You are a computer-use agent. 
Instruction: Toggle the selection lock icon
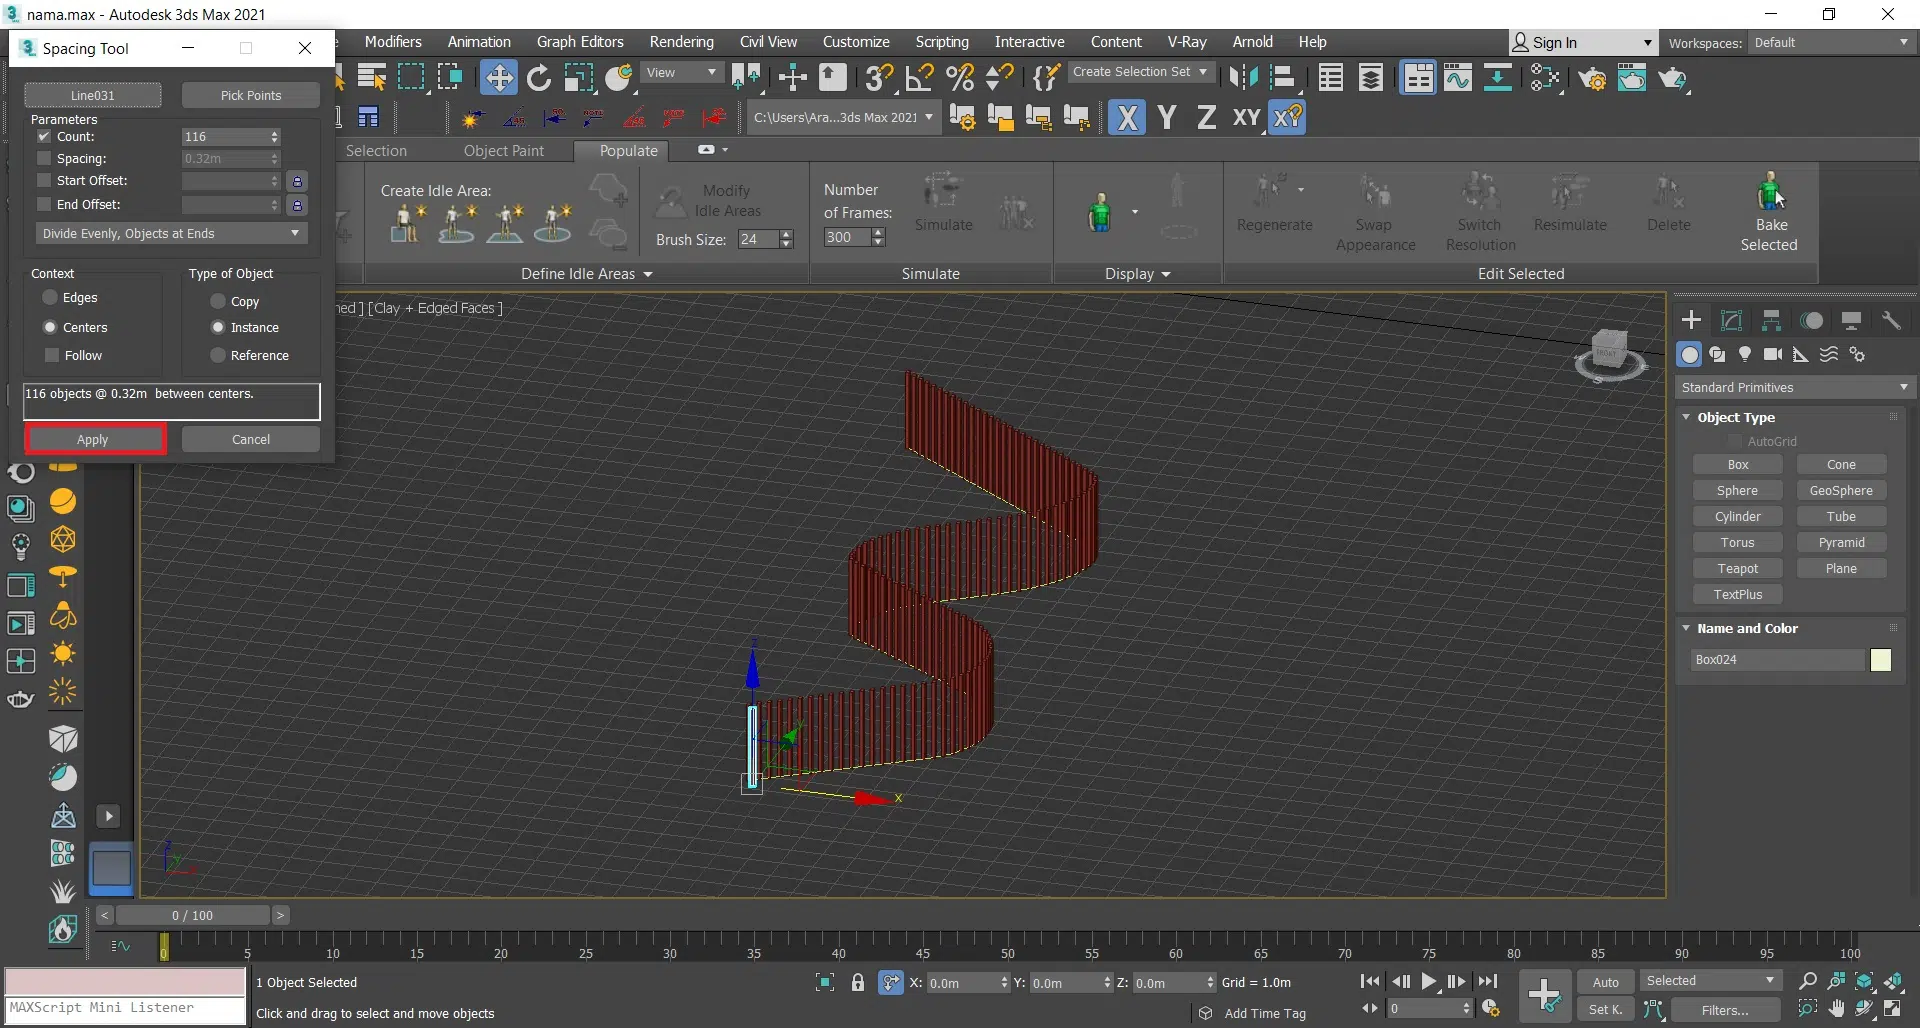857,982
